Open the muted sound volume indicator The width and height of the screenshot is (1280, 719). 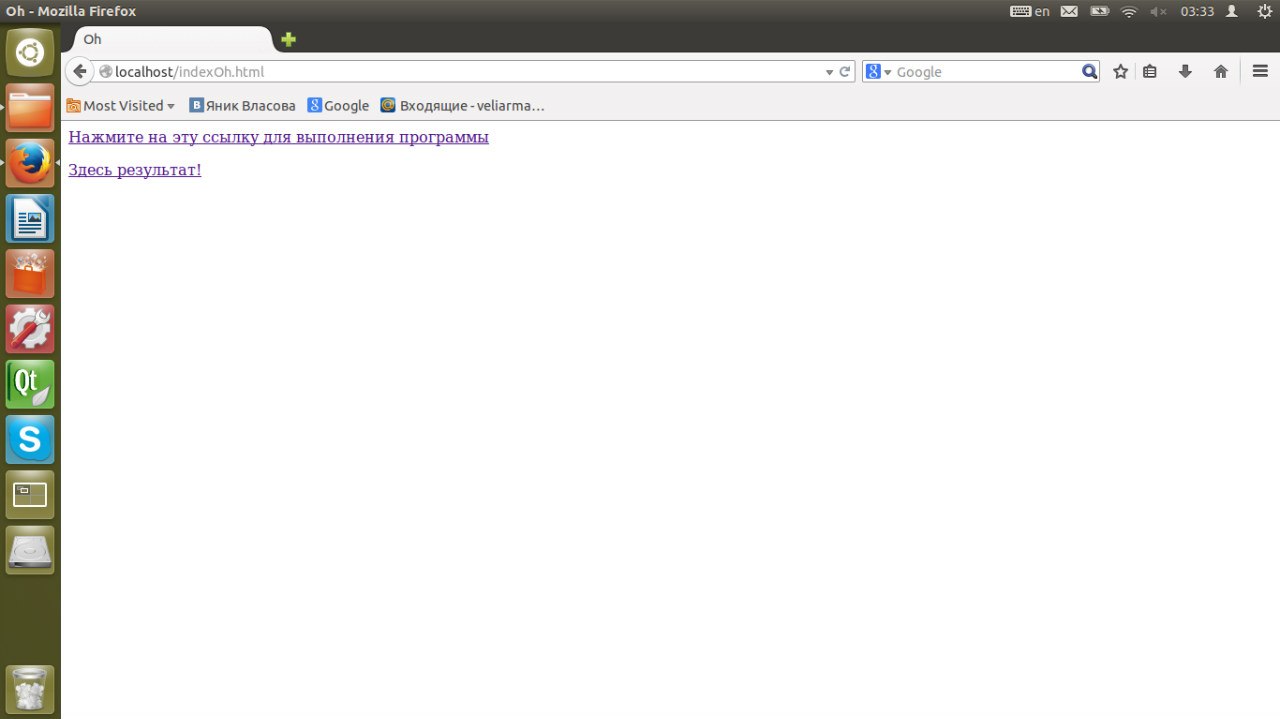(x=1158, y=11)
